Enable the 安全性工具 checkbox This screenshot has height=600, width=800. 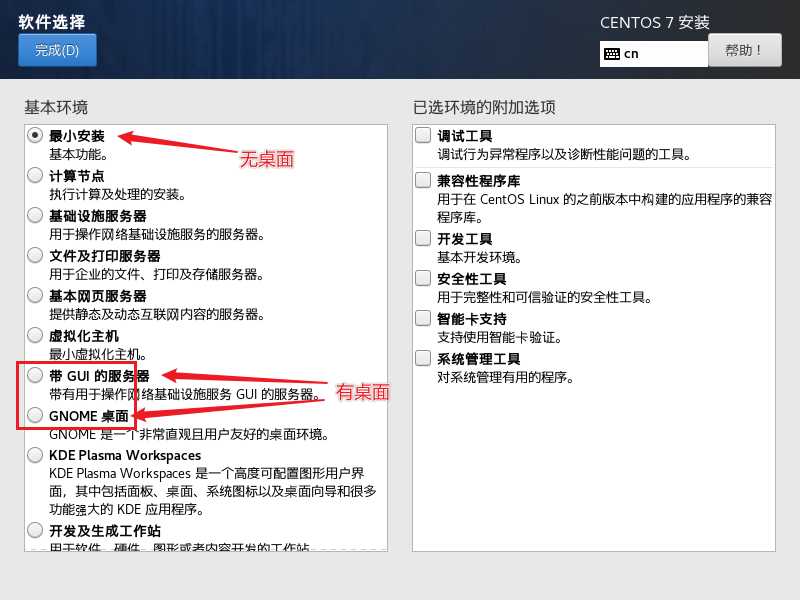pyautogui.click(x=423, y=278)
